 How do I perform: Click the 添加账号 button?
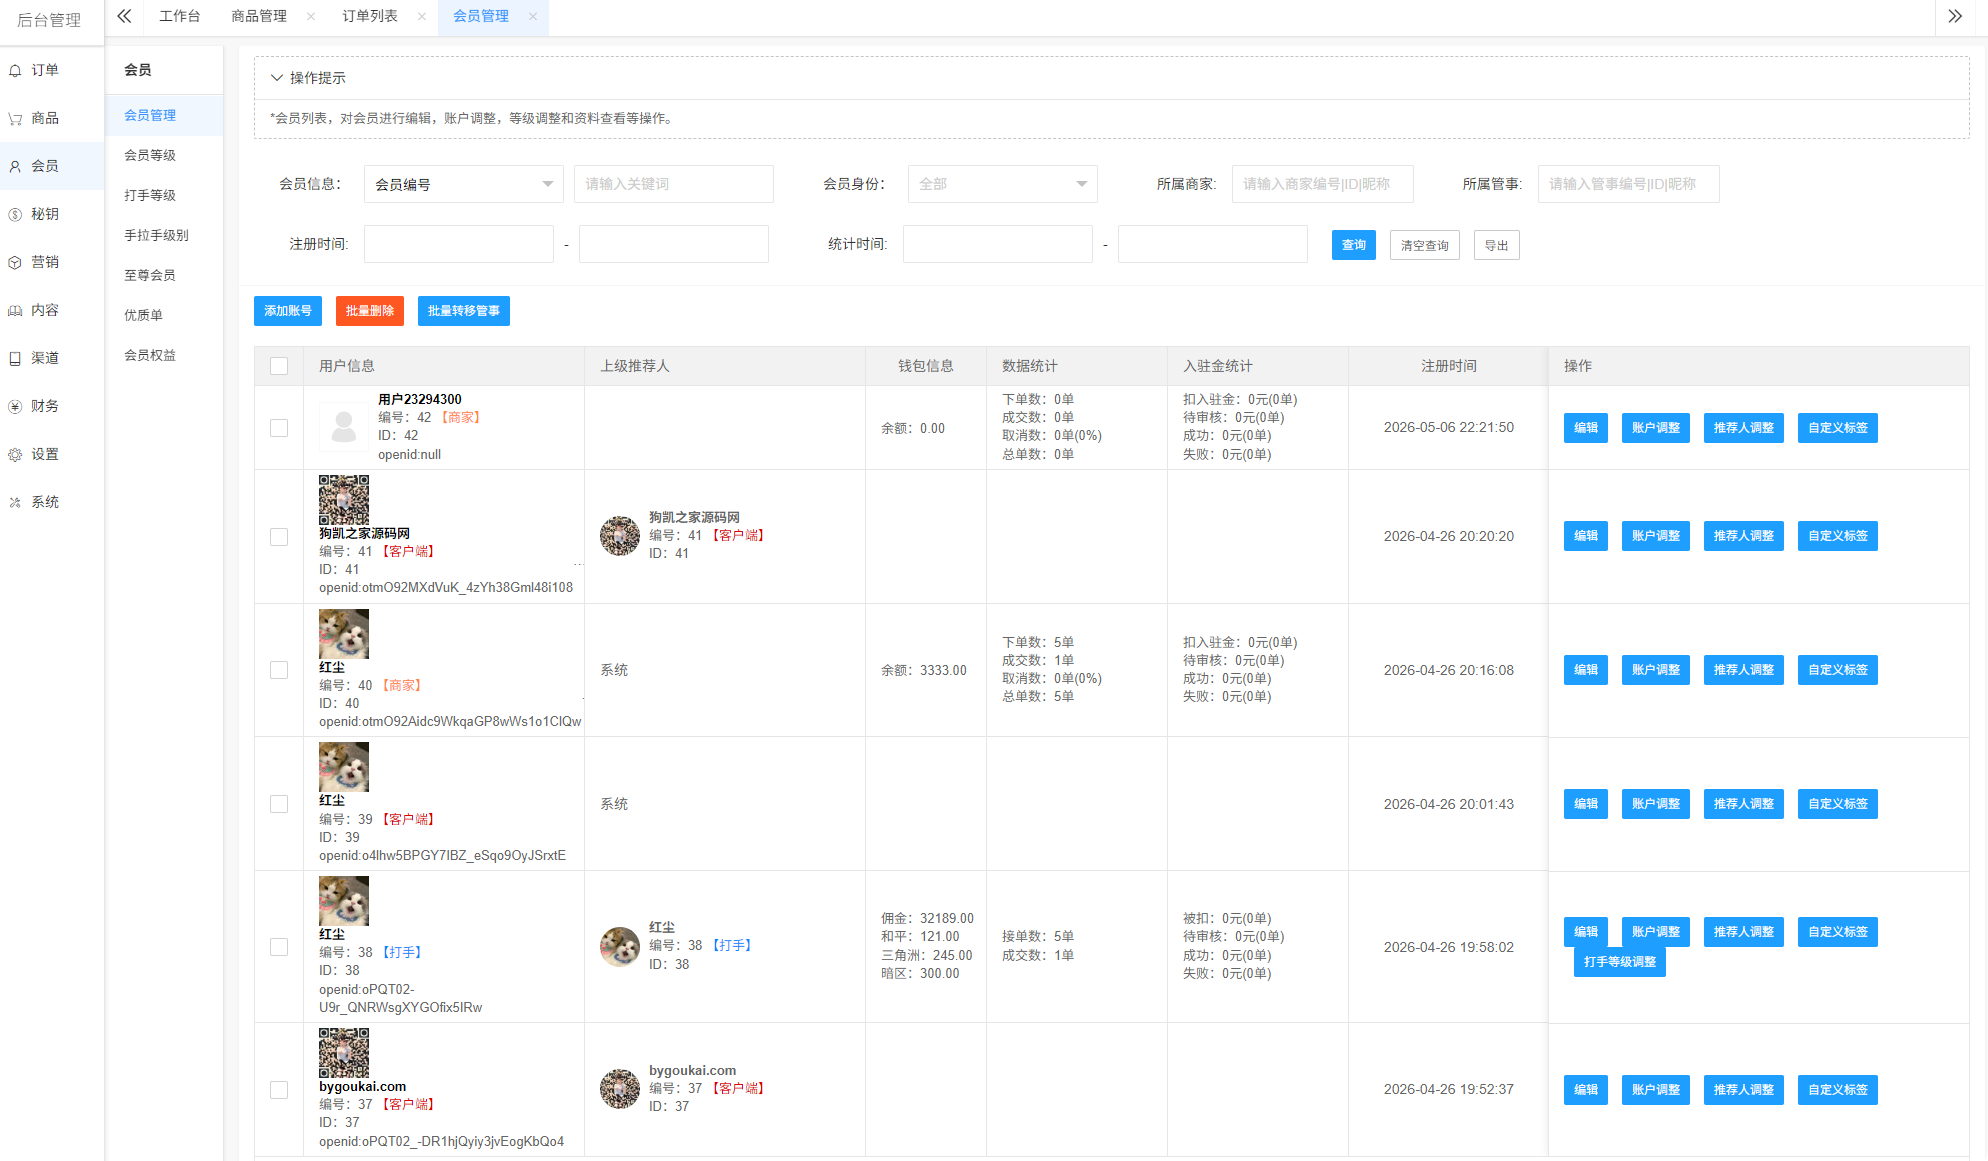click(288, 311)
